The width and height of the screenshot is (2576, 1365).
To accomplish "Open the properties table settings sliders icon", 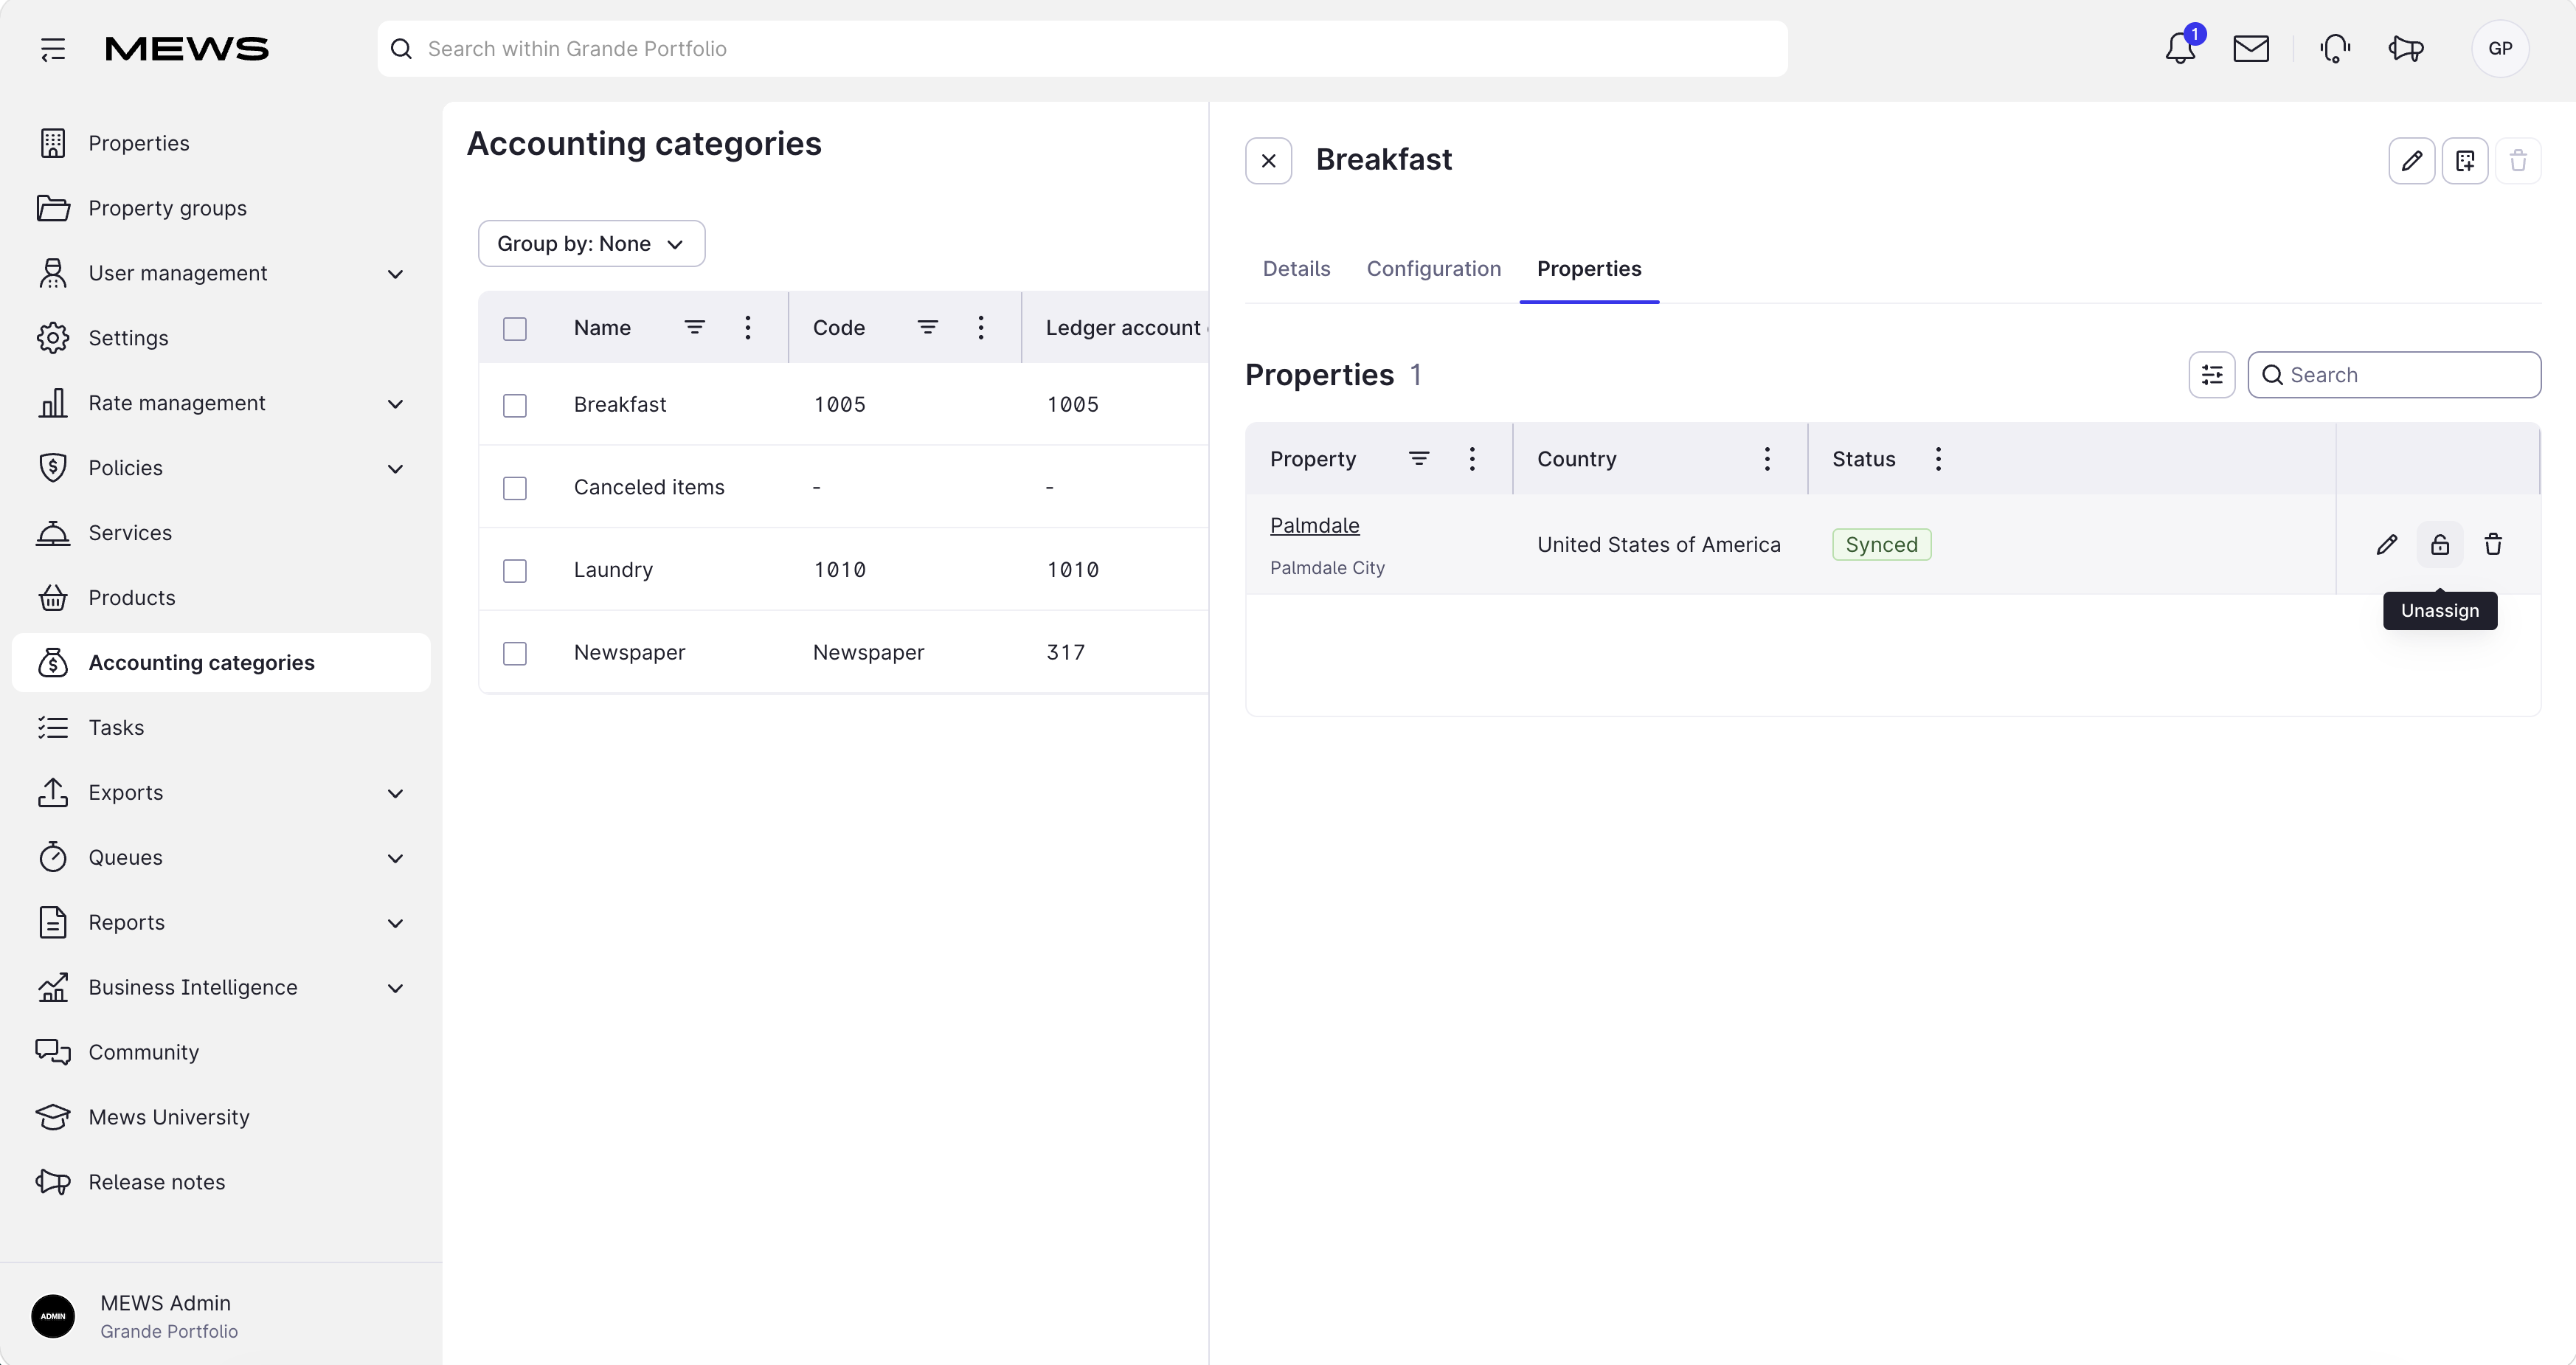I will coord(2211,375).
